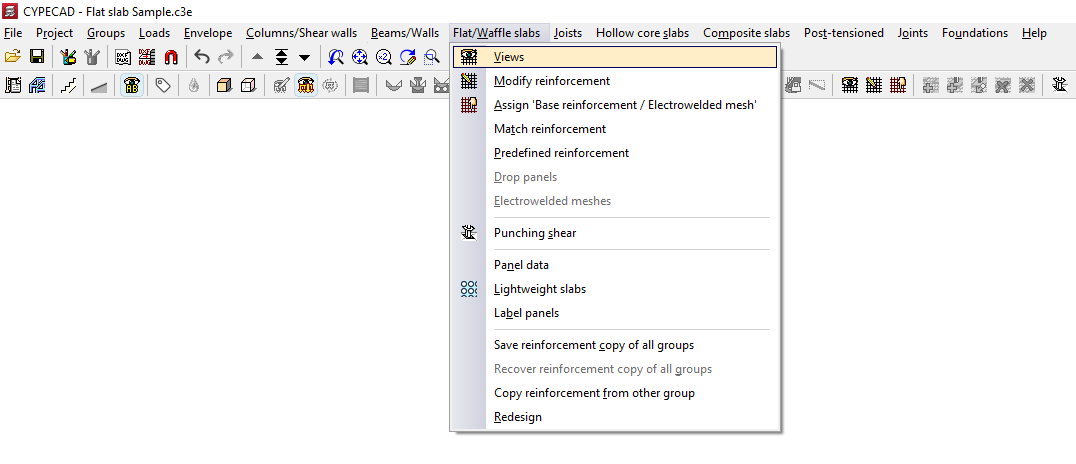Click Copy reinforcement from other group
This screenshot has width=1076, height=464.
[594, 393]
